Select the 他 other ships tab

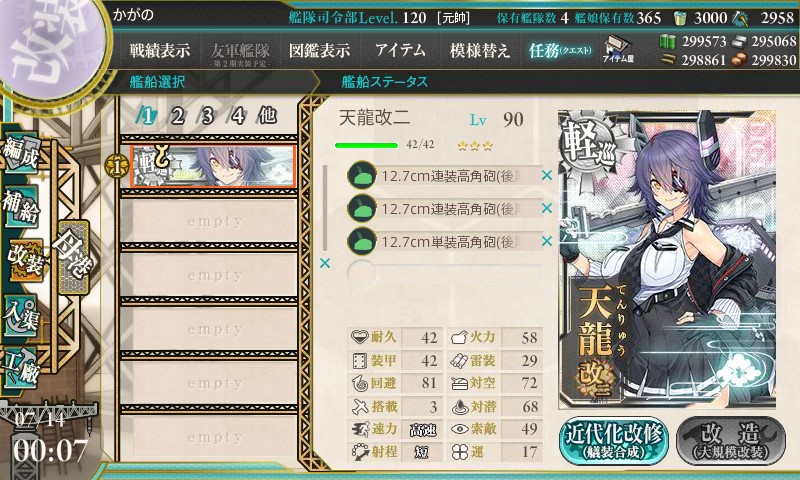[x=267, y=116]
